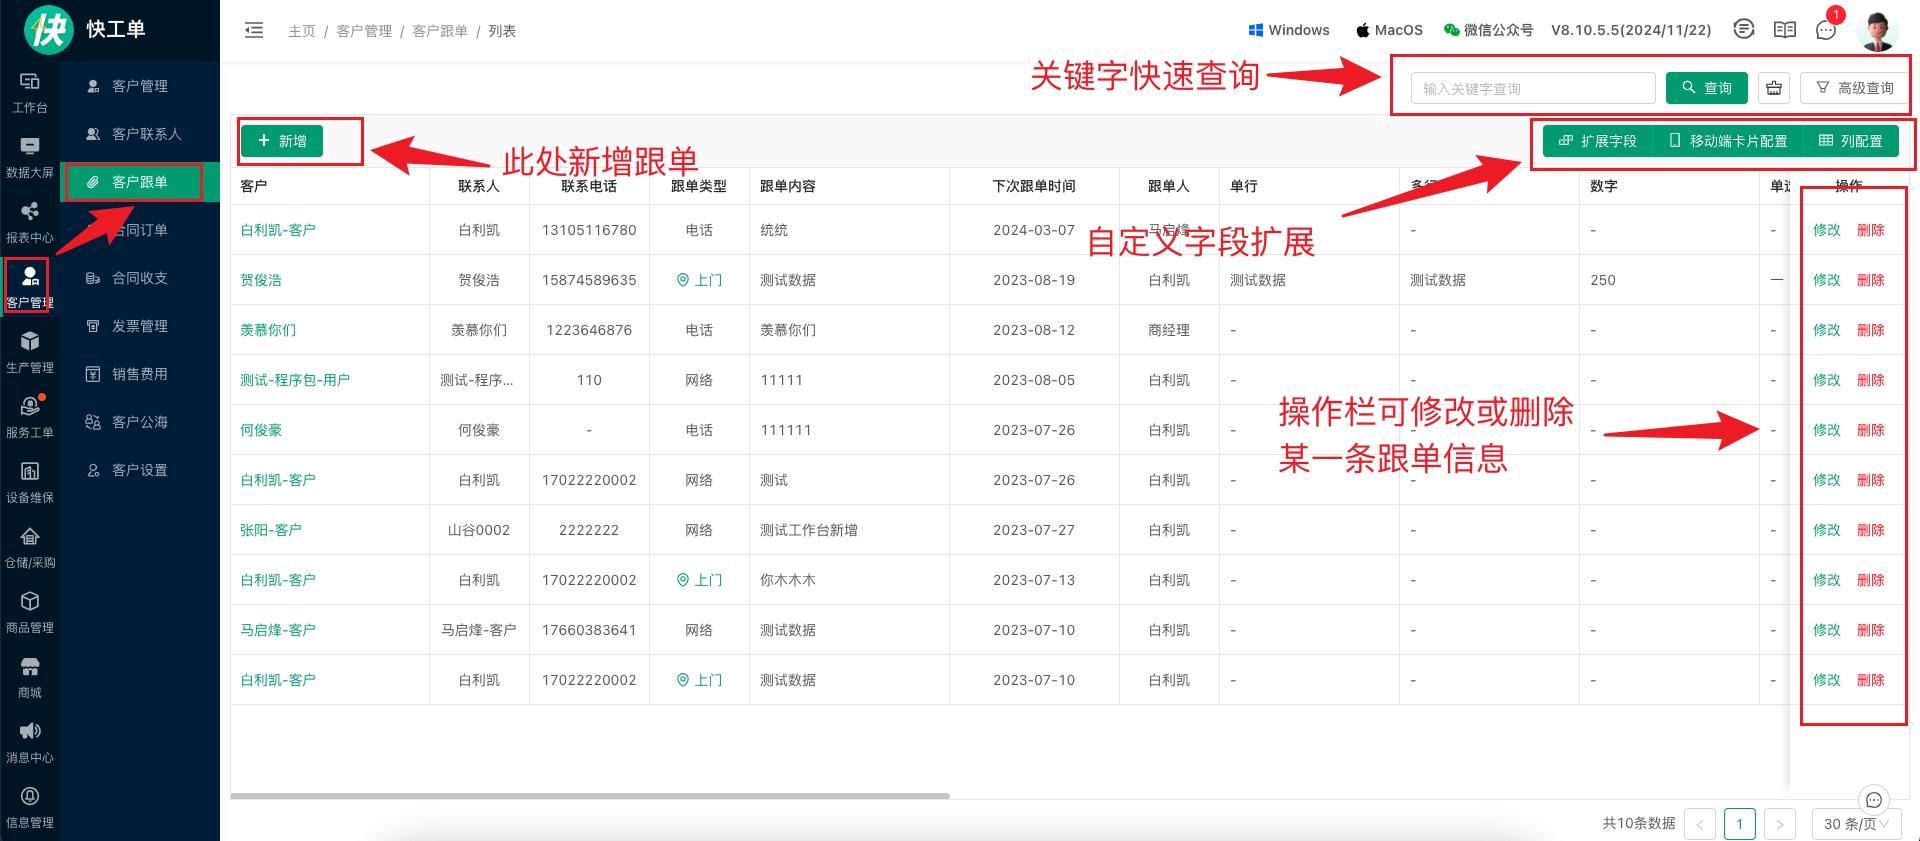
Task: Click 删除 in the 张阳-客户 row
Action: coord(1871,530)
